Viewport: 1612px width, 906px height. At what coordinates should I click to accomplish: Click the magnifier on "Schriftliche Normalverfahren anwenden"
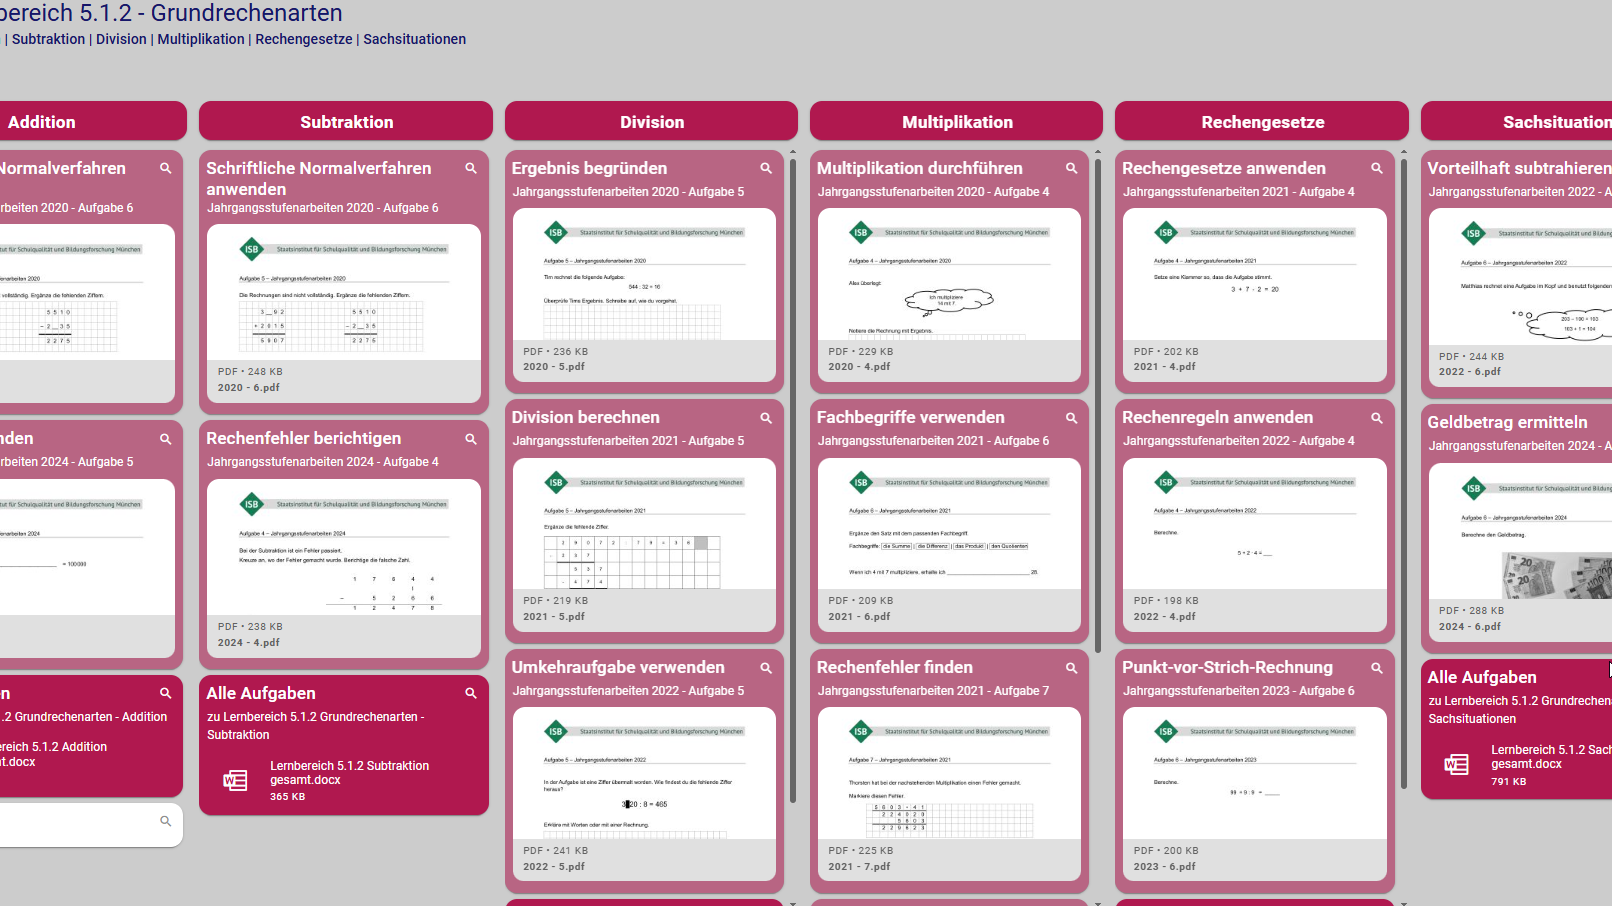[470, 168]
